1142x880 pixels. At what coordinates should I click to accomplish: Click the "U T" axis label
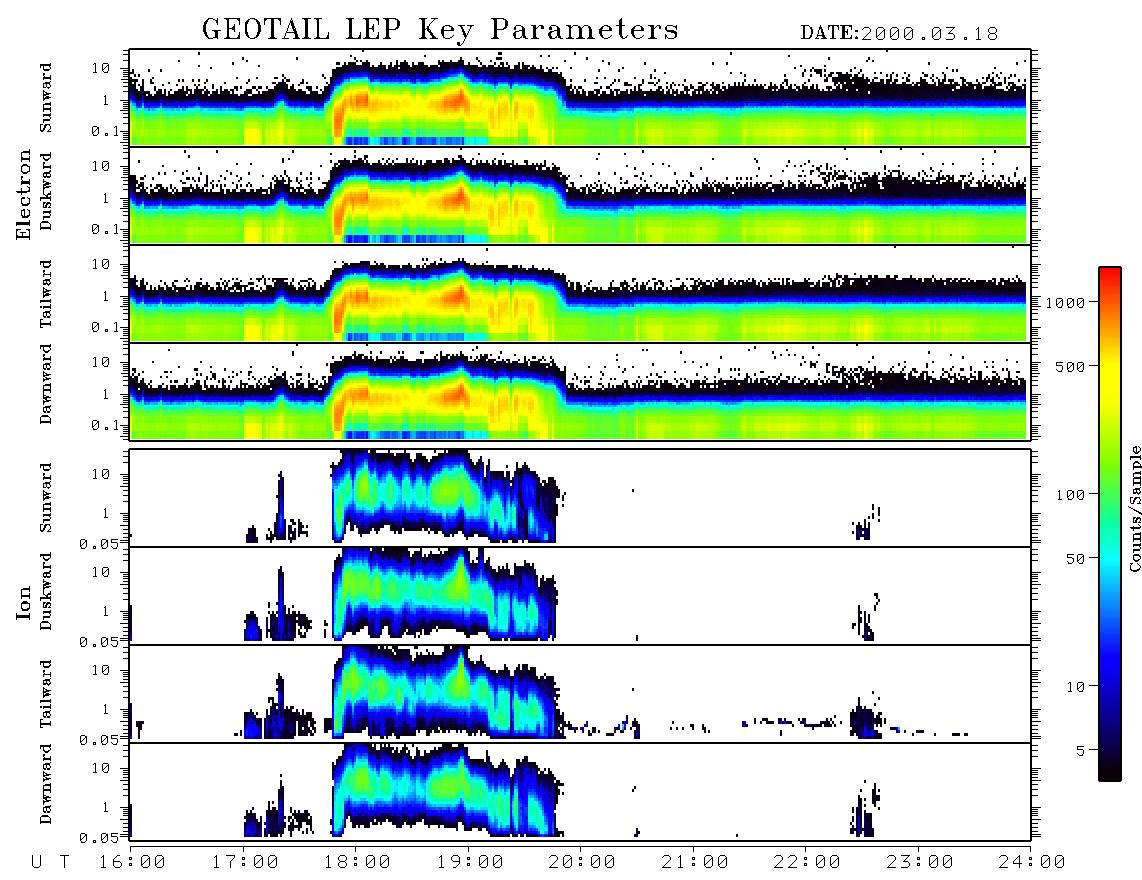[51, 862]
